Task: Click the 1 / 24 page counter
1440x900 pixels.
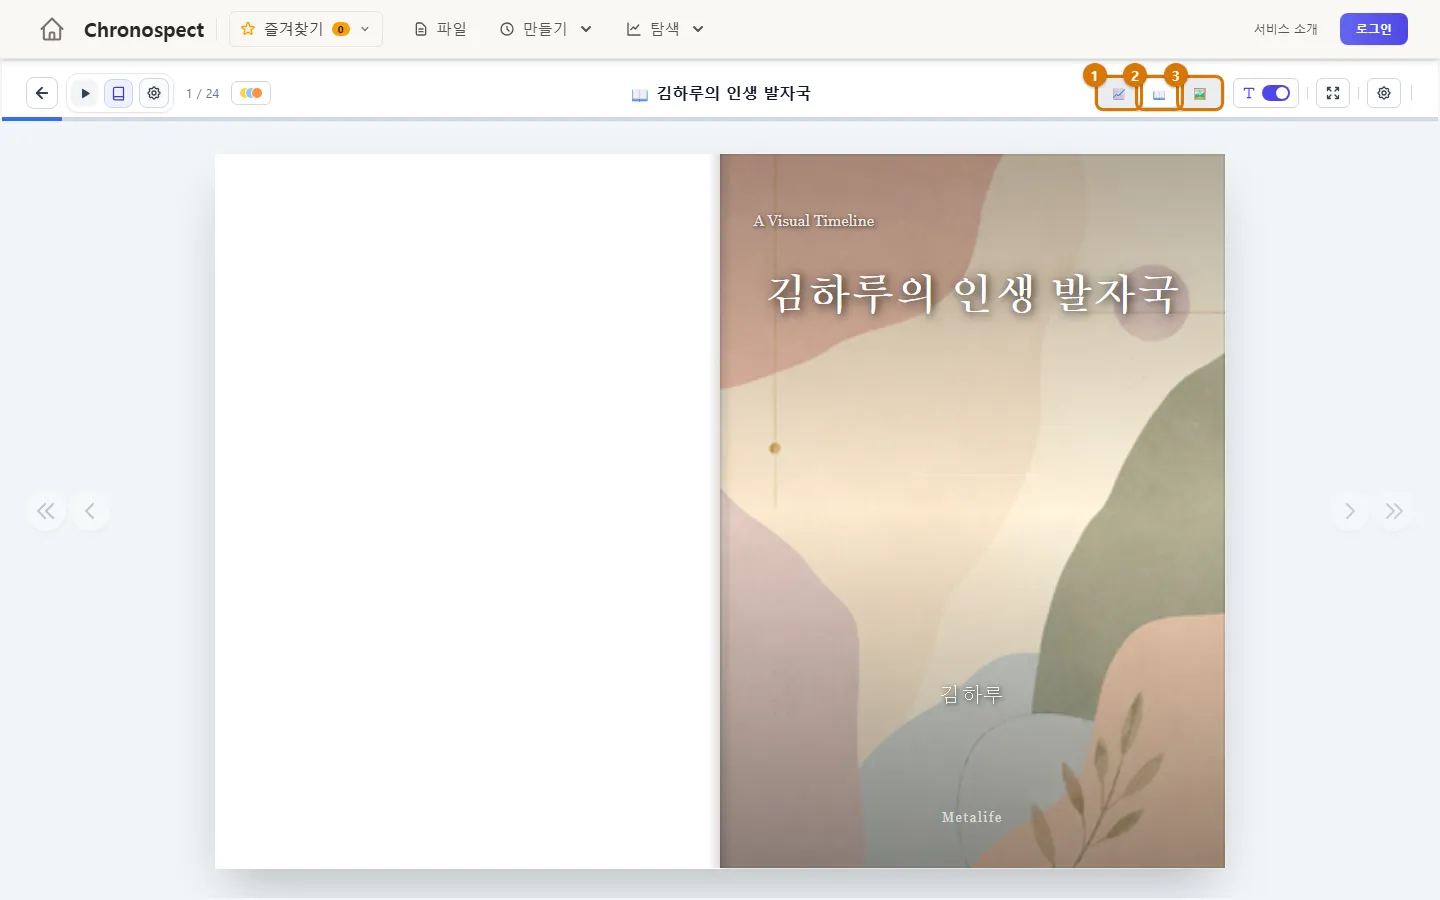Action: pos(202,93)
